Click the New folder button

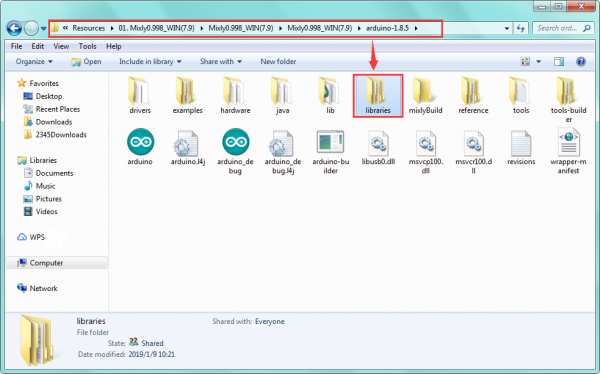tap(278, 62)
